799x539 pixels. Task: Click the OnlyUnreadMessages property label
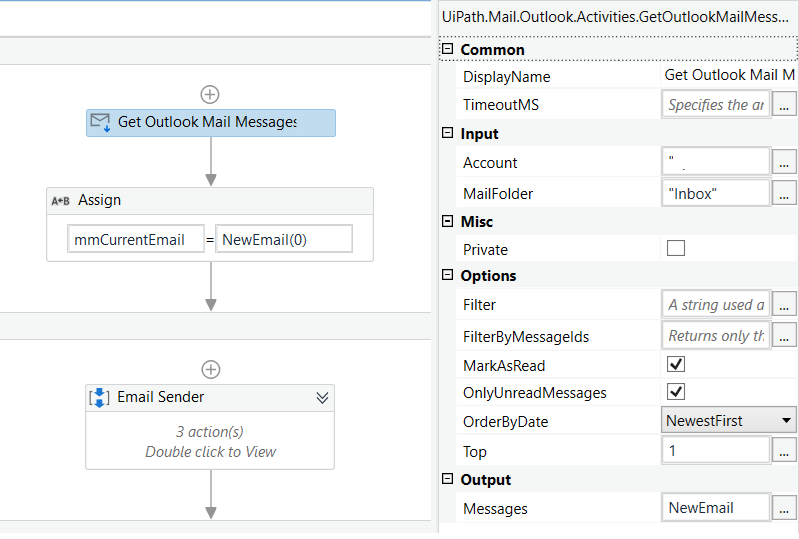pyautogui.click(x=535, y=393)
